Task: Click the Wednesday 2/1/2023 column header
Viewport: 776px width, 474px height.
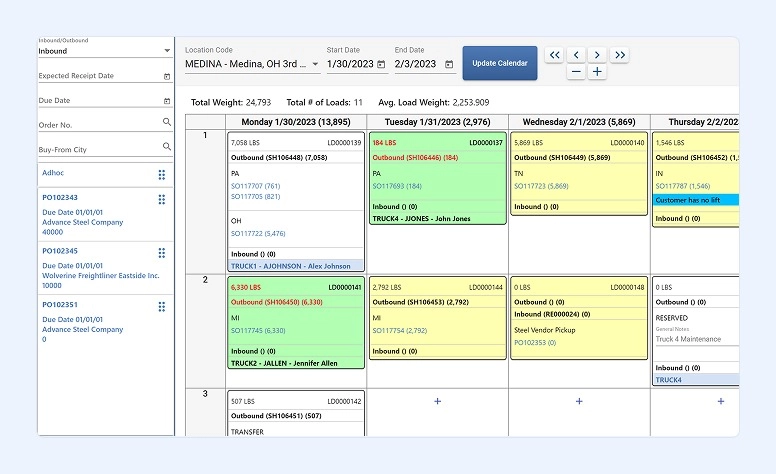Action: point(579,122)
